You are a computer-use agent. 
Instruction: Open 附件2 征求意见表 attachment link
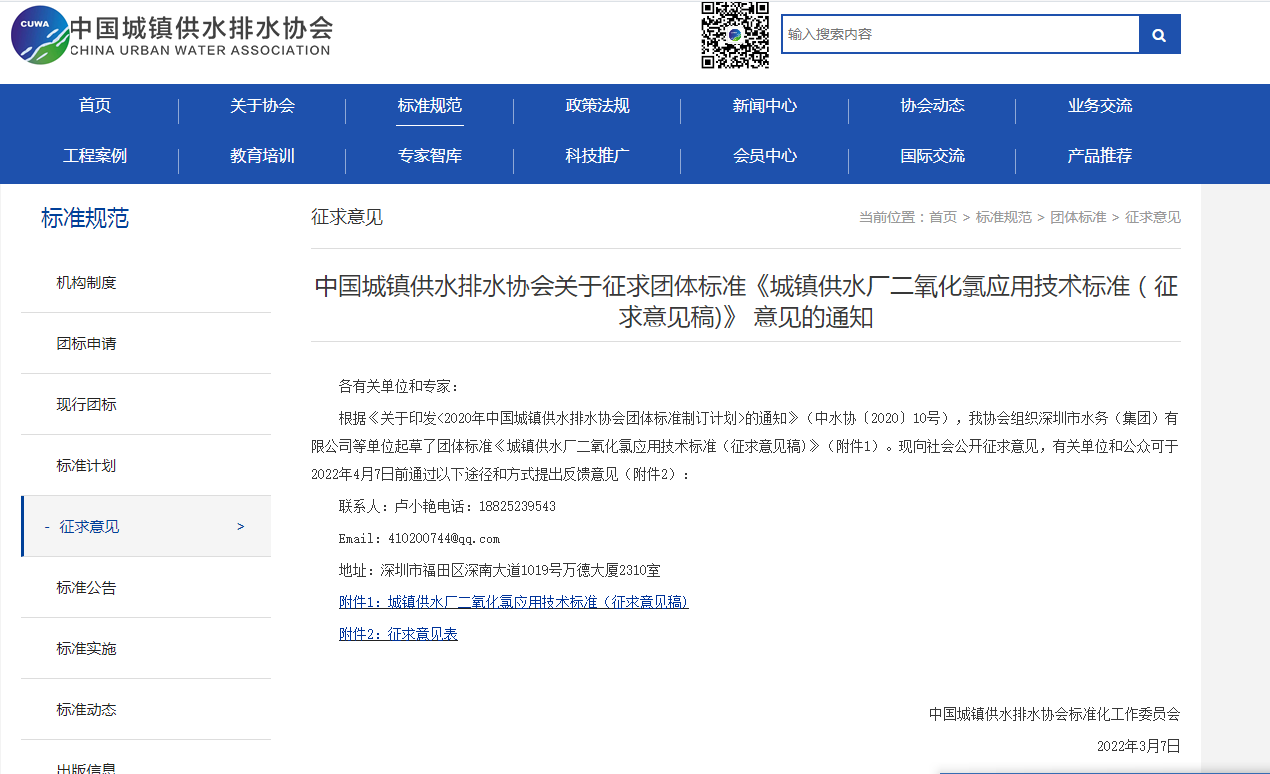[398, 634]
